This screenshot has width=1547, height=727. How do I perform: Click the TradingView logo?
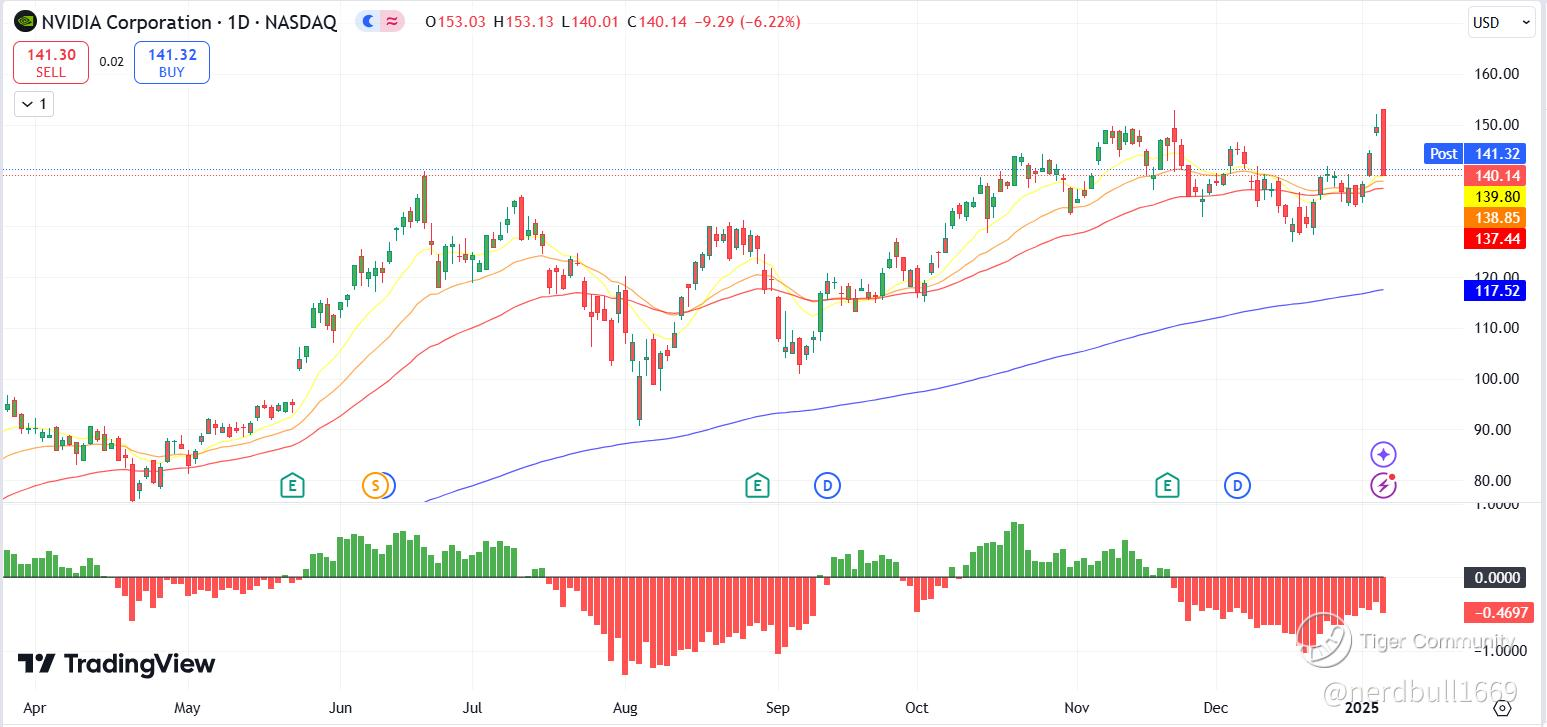116,664
